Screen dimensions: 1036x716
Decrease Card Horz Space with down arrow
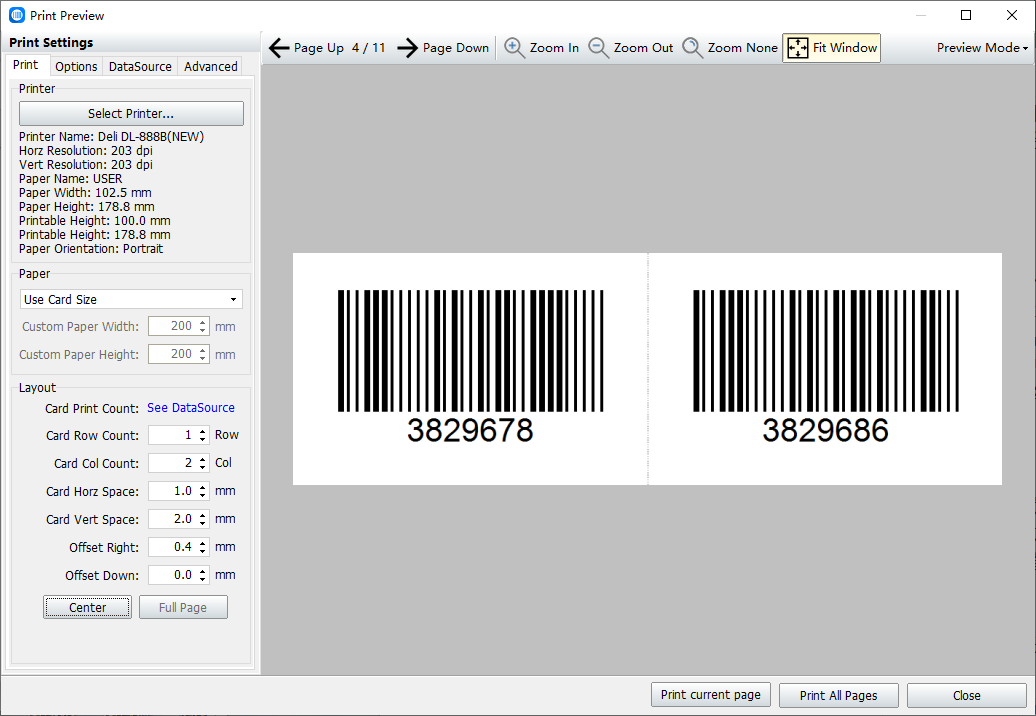pyautogui.click(x=203, y=495)
